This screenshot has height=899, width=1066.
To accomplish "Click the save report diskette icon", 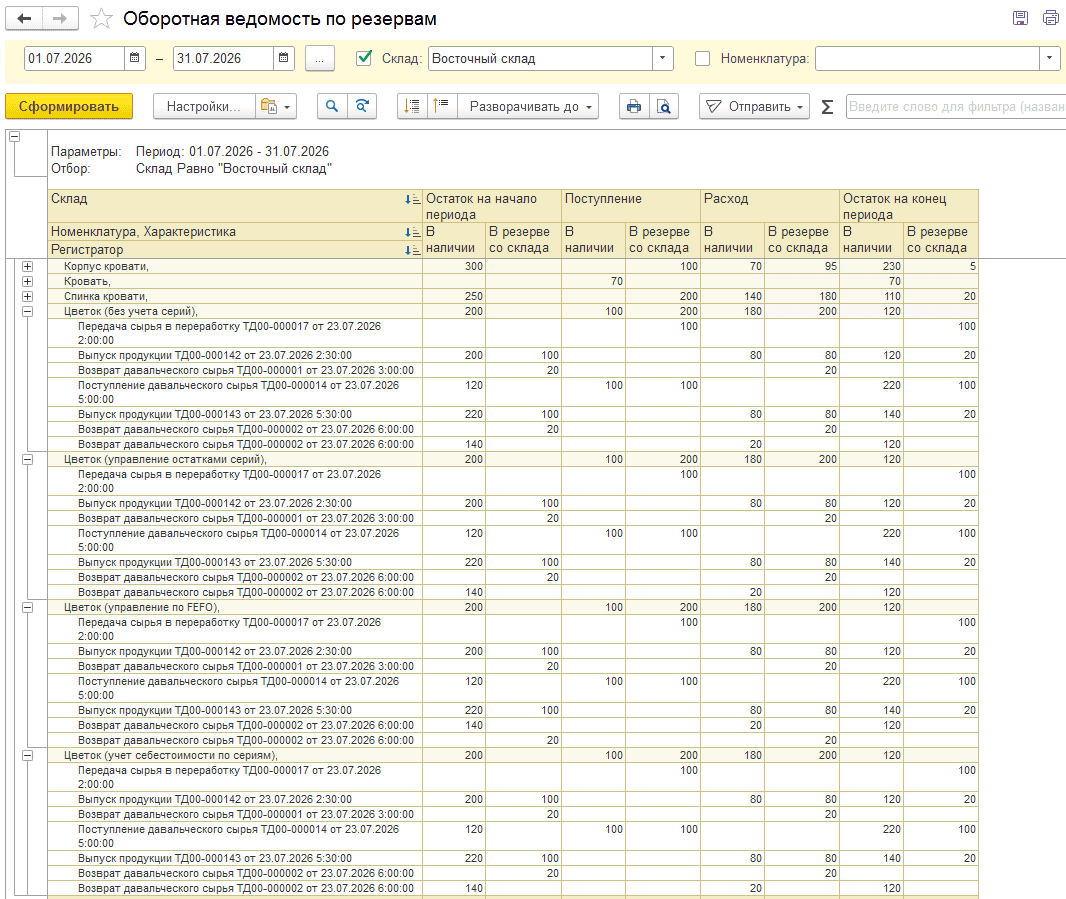I will coord(1020,18).
